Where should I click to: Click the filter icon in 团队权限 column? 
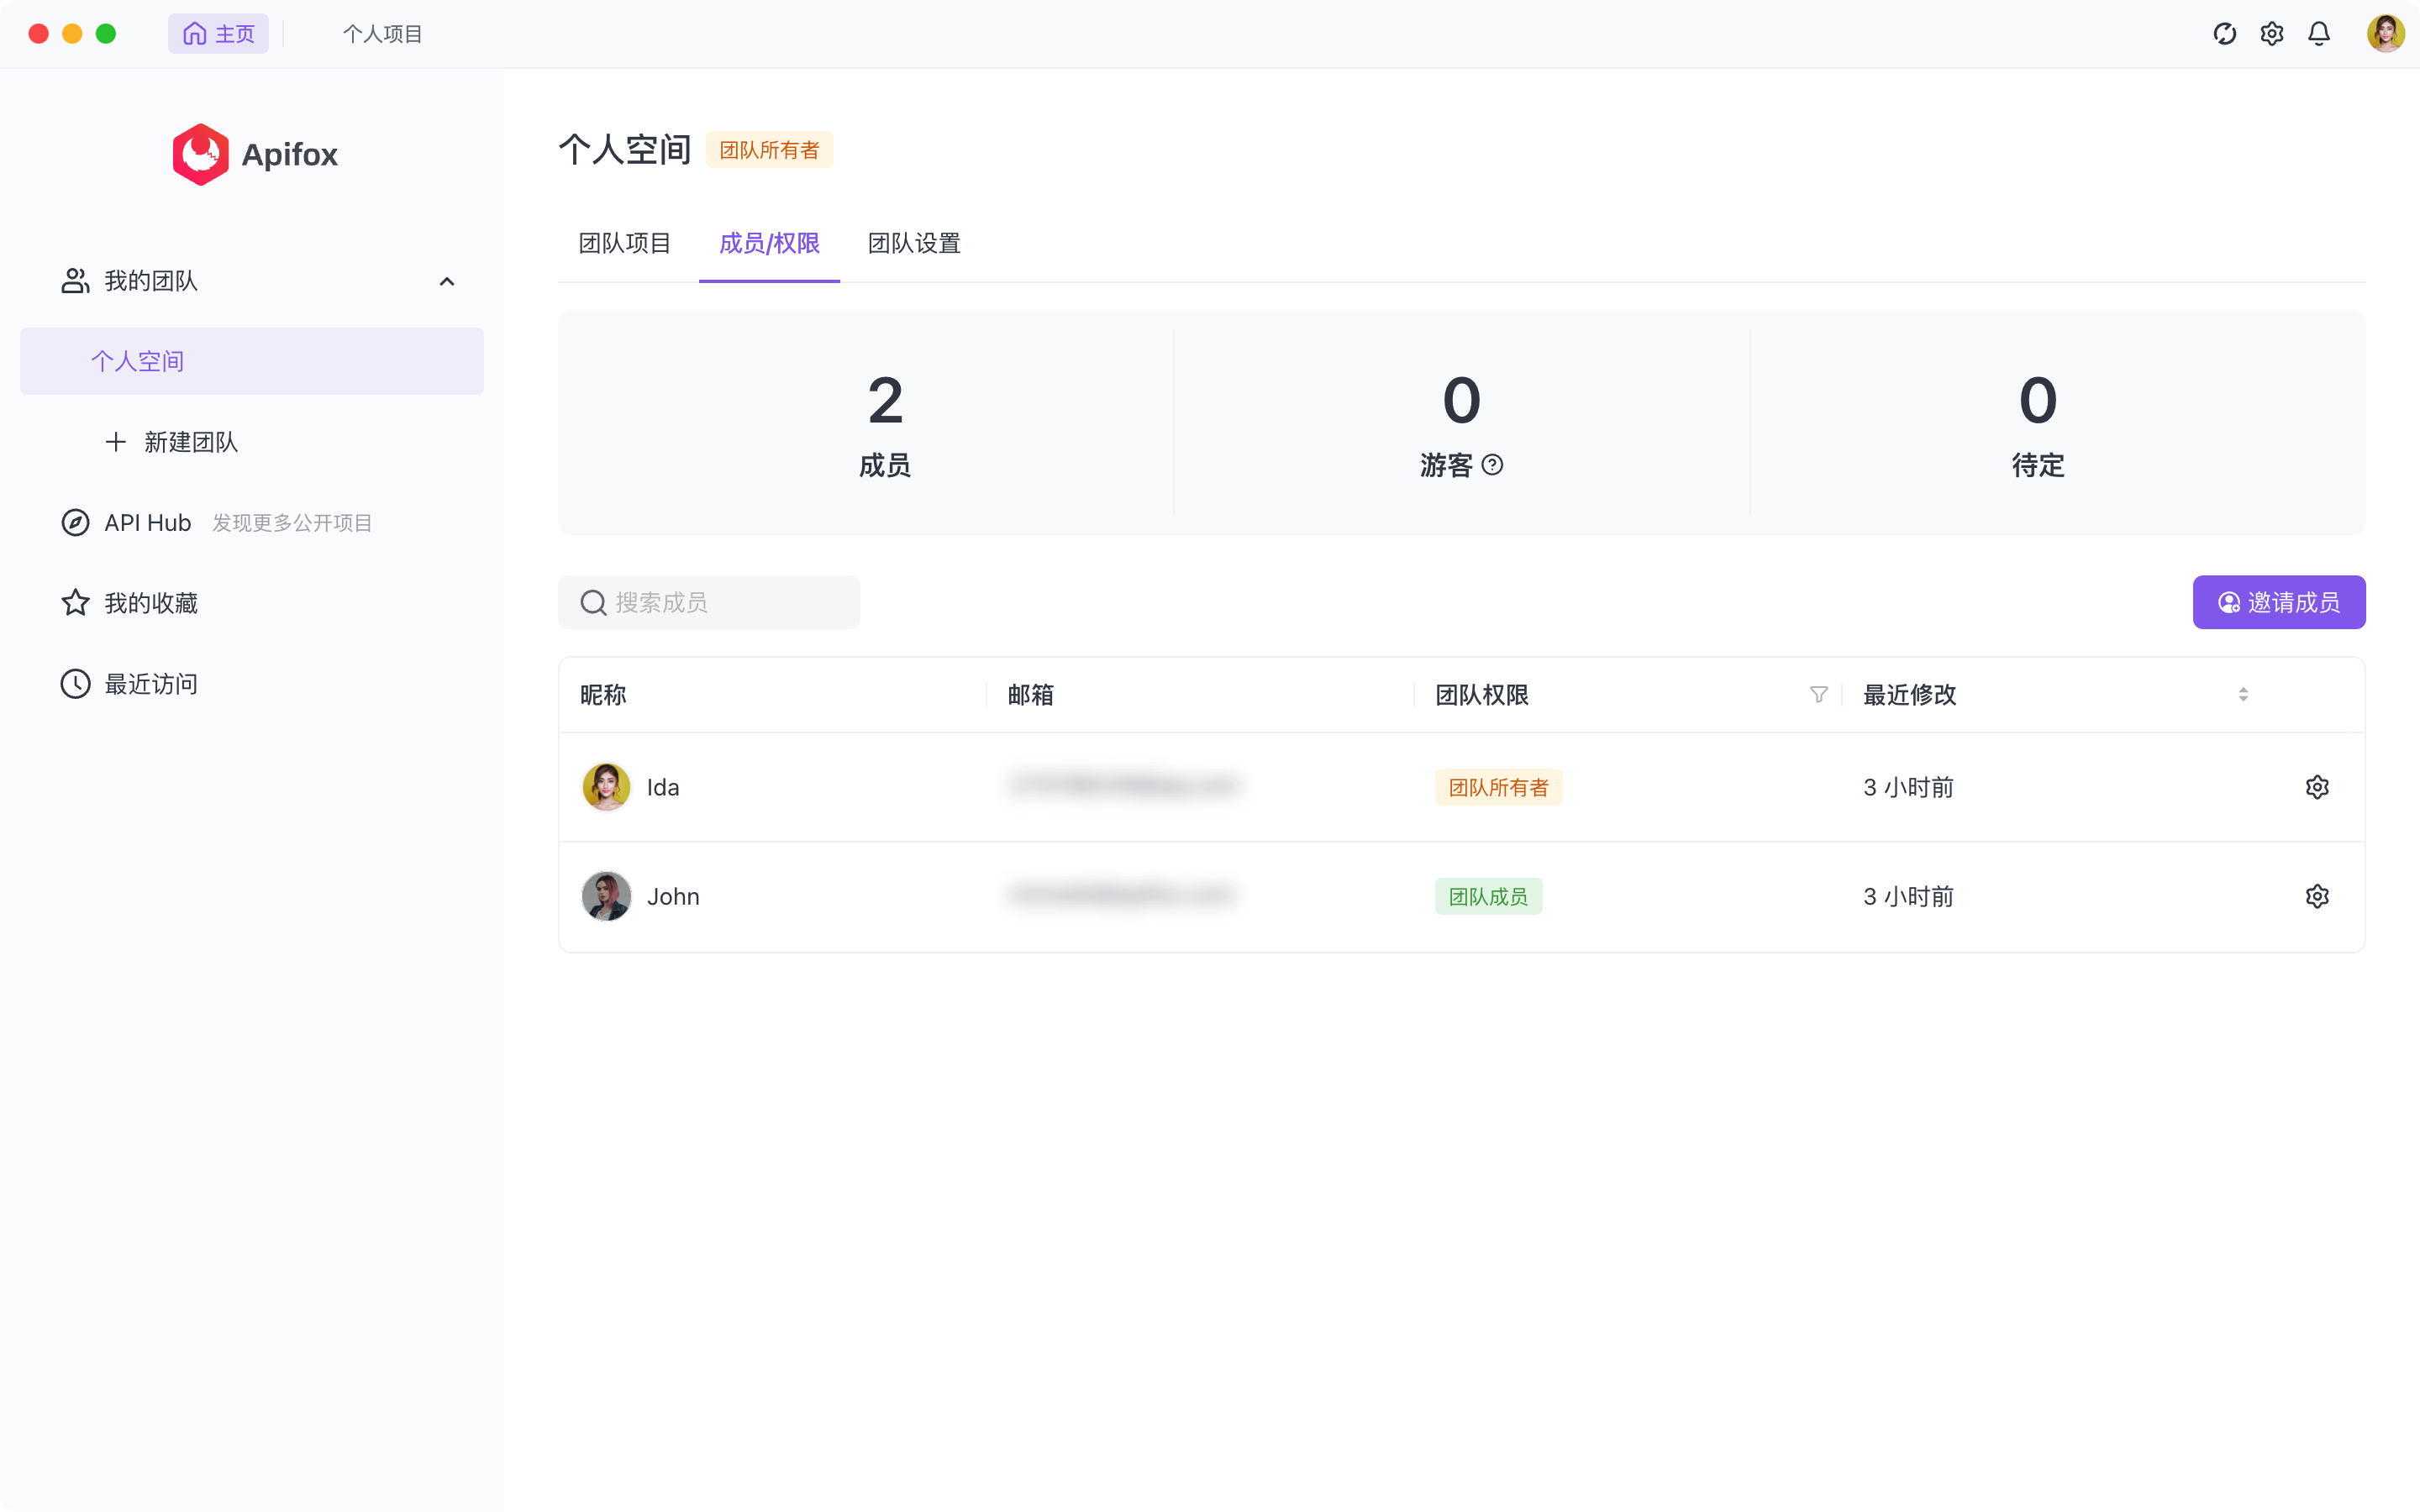[x=1819, y=694]
